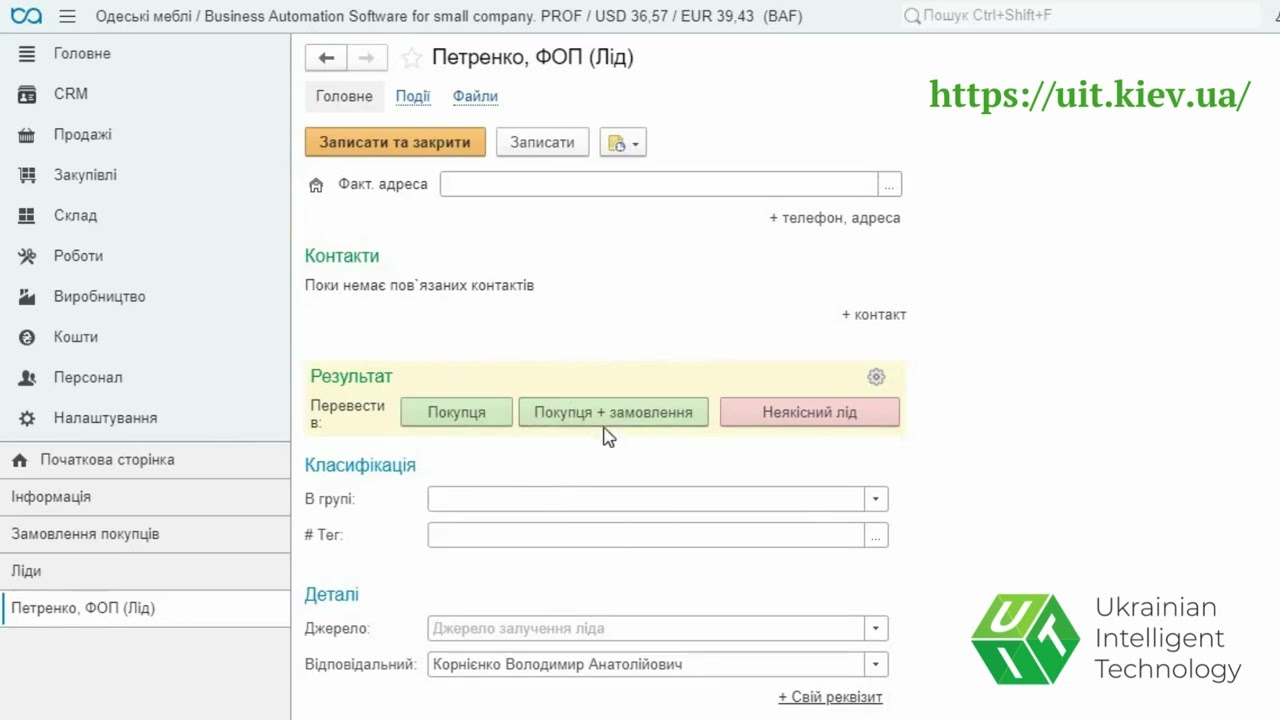
Task: Click the Закупівлі cart icon
Action: [27, 175]
